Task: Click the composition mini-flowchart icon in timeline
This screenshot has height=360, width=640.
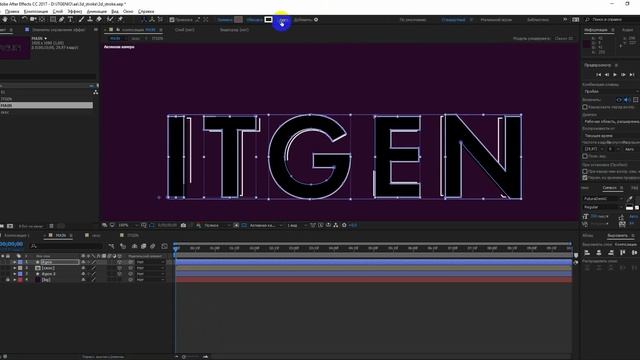Action: (112, 246)
